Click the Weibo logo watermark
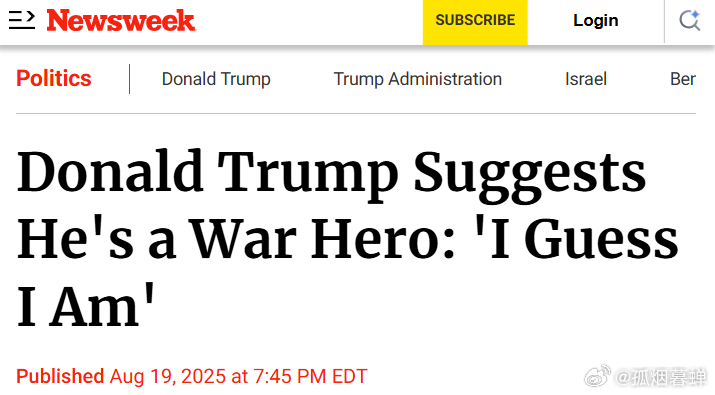This screenshot has height=395, width=715. tap(597, 375)
